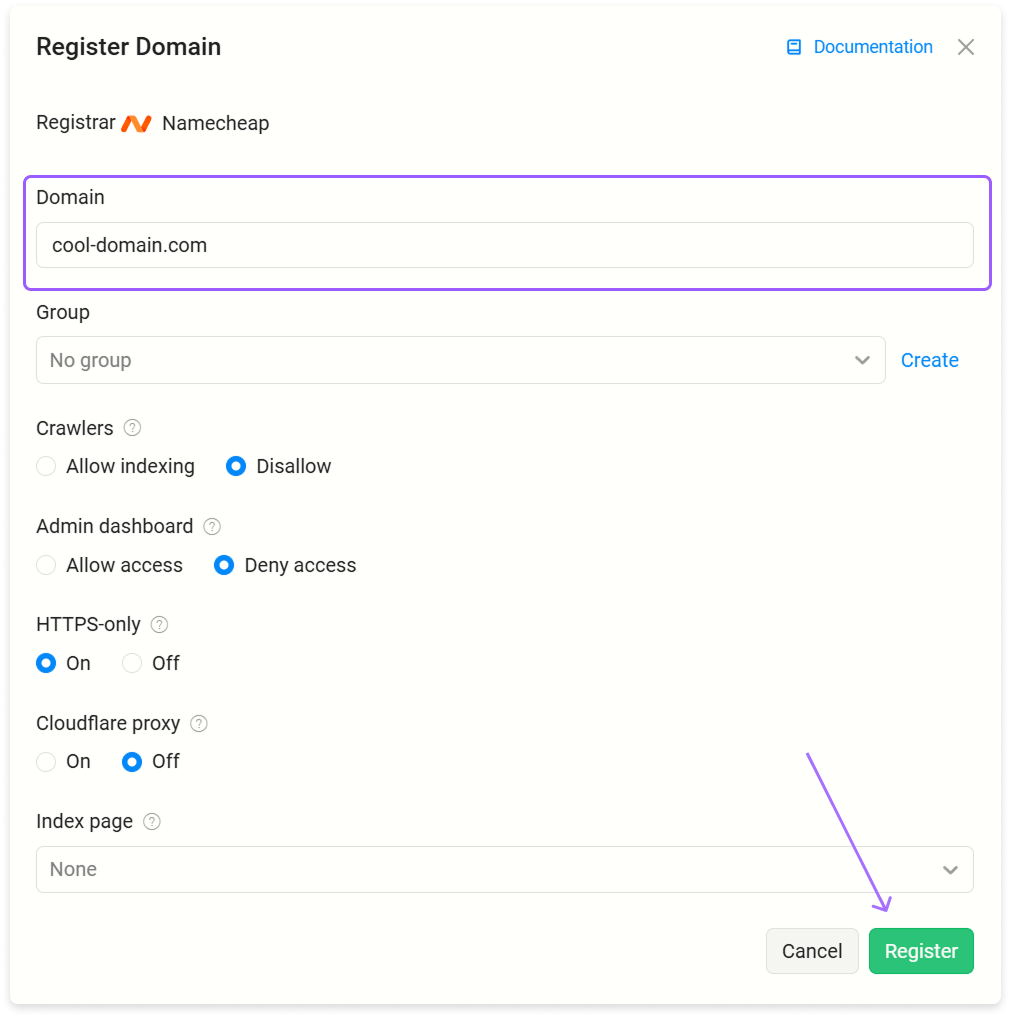Viewport: 1011px width, 1018px height.
Task: Open the Index page dropdown showing None
Action: (505, 869)
